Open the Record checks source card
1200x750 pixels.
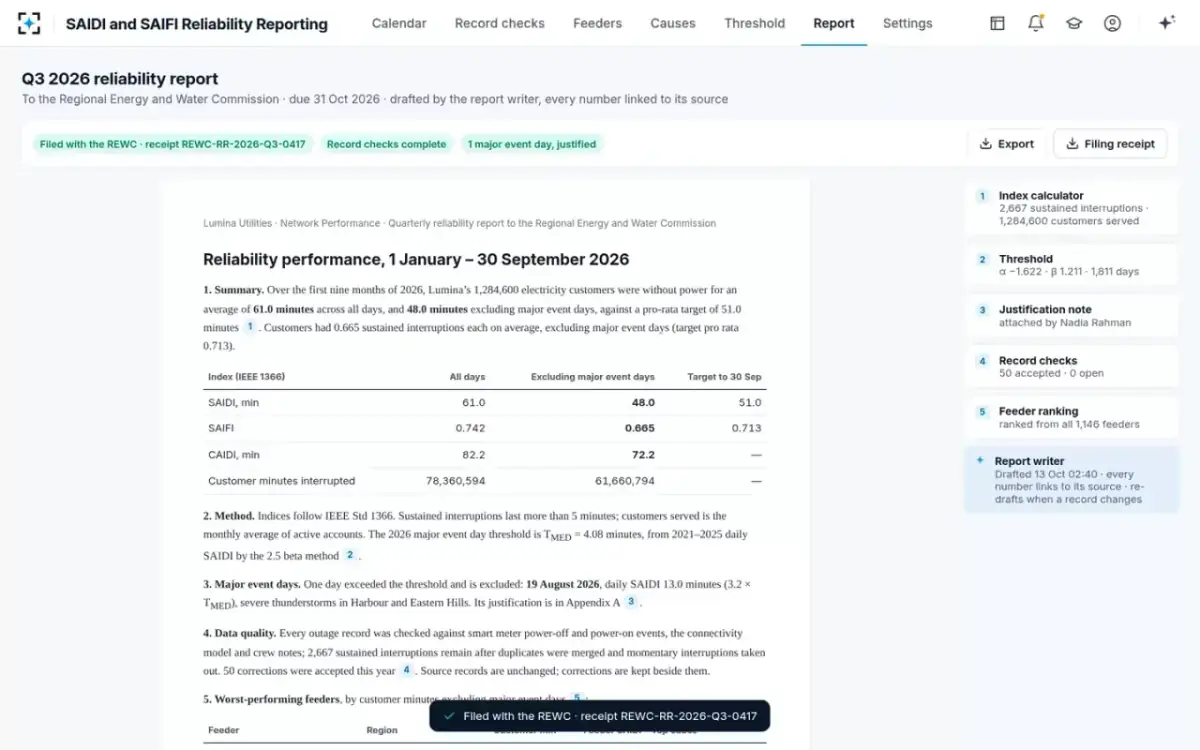click(1072, 367)
